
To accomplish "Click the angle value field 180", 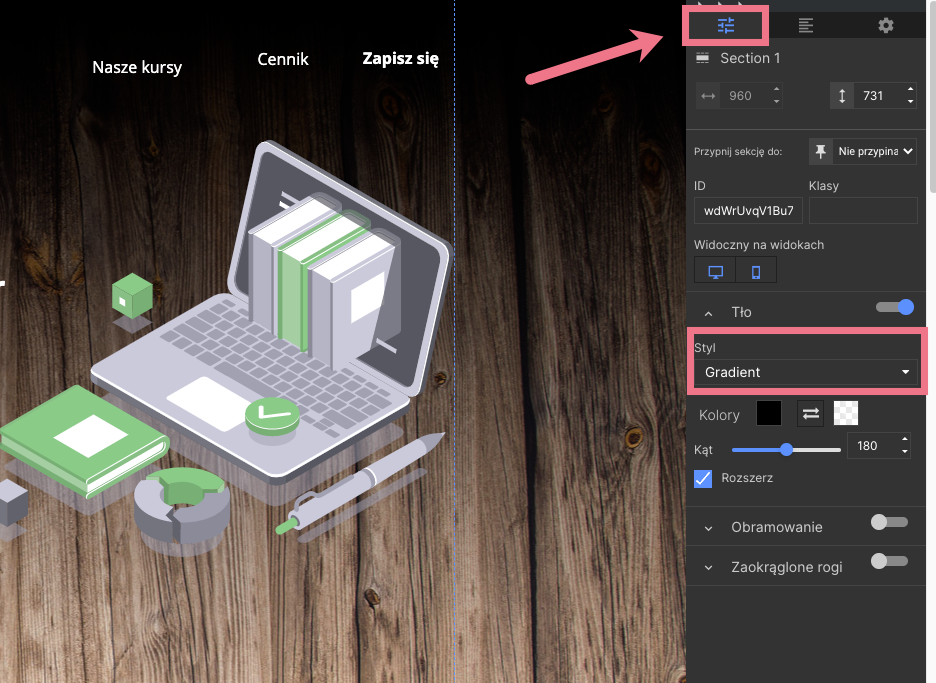I will [x=872, y=446].
